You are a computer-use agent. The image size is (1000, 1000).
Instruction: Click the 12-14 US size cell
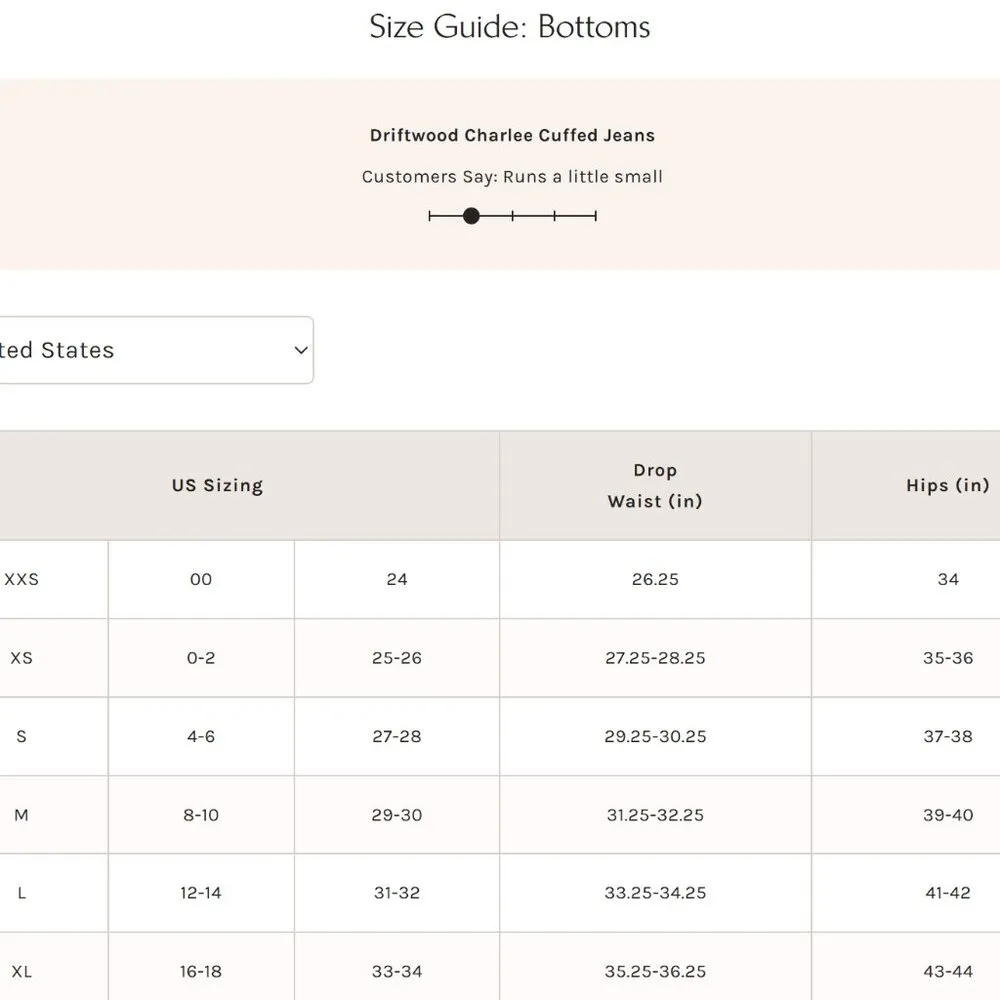click(201, 893)
